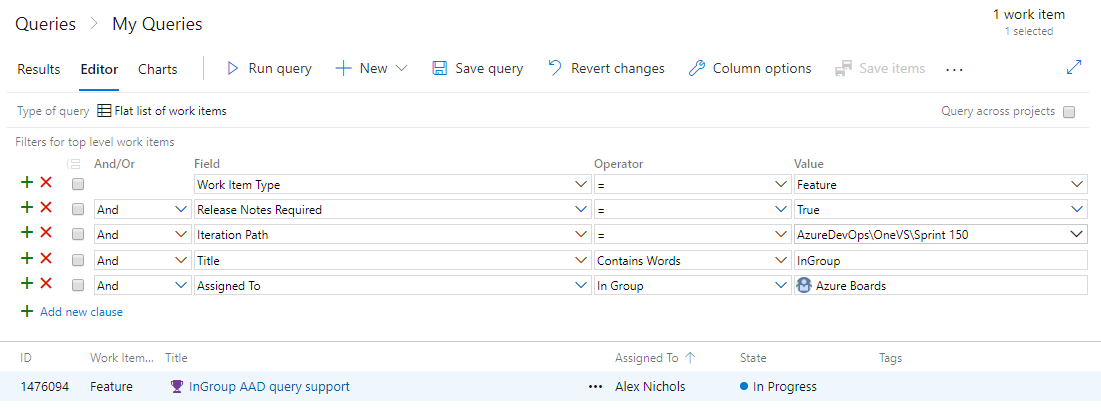Open InGroup AAD query support work item
The image size is (1101, 418).
[269, 387]
